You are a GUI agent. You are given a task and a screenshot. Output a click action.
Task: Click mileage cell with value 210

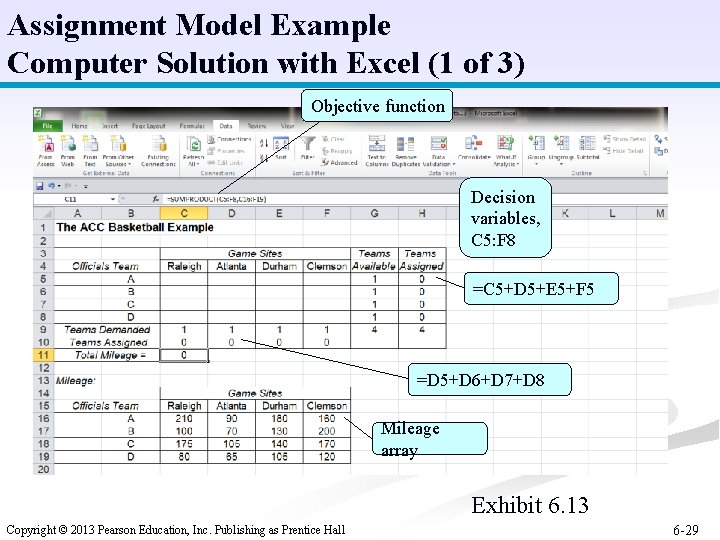(x=184, y=418)
